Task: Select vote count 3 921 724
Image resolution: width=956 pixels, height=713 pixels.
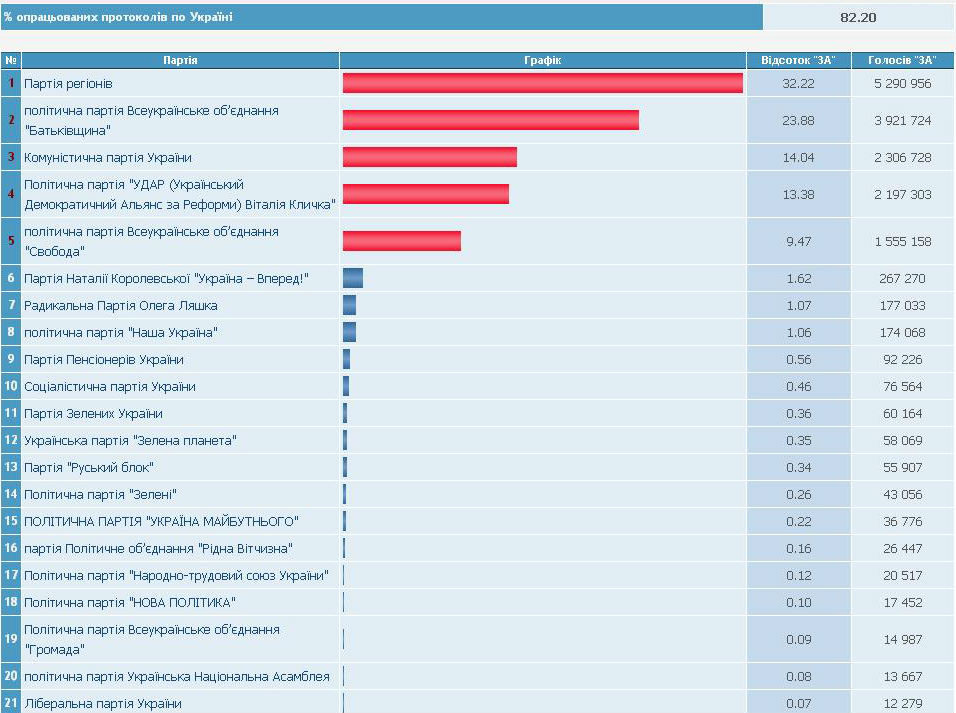Action: point(902,121)
